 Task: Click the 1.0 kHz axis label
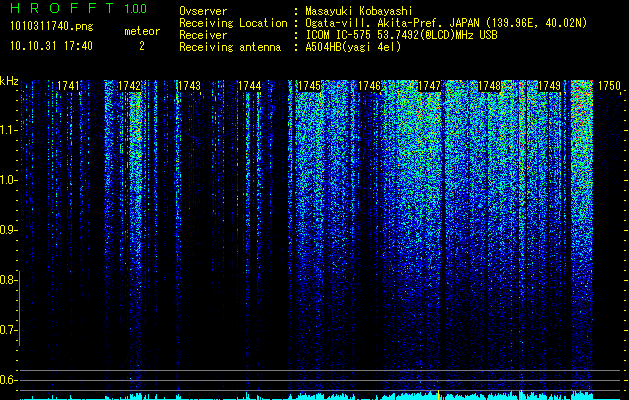tap(8, 180)
